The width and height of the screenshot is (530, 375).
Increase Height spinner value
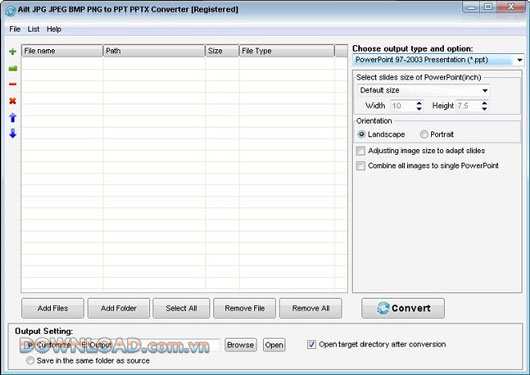[x=484, y=103]
